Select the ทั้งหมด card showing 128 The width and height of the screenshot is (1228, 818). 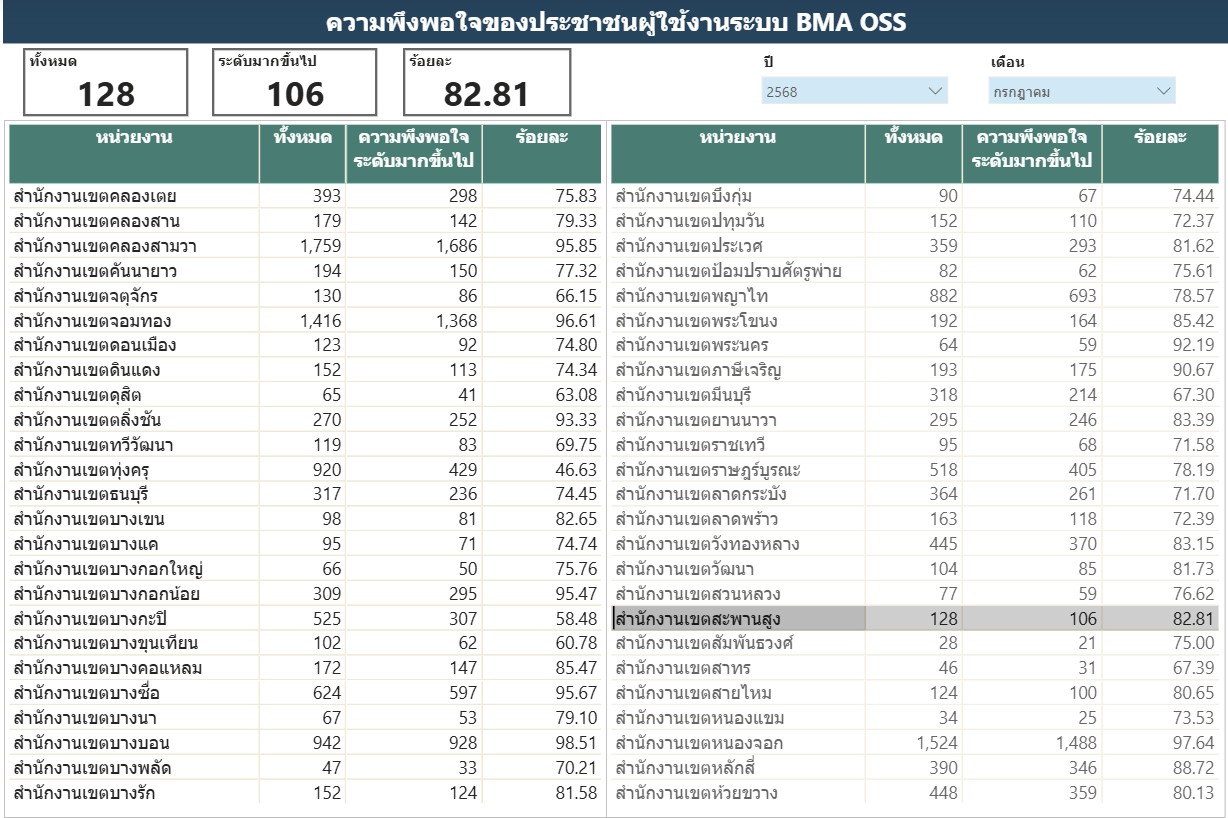point(106,82)
